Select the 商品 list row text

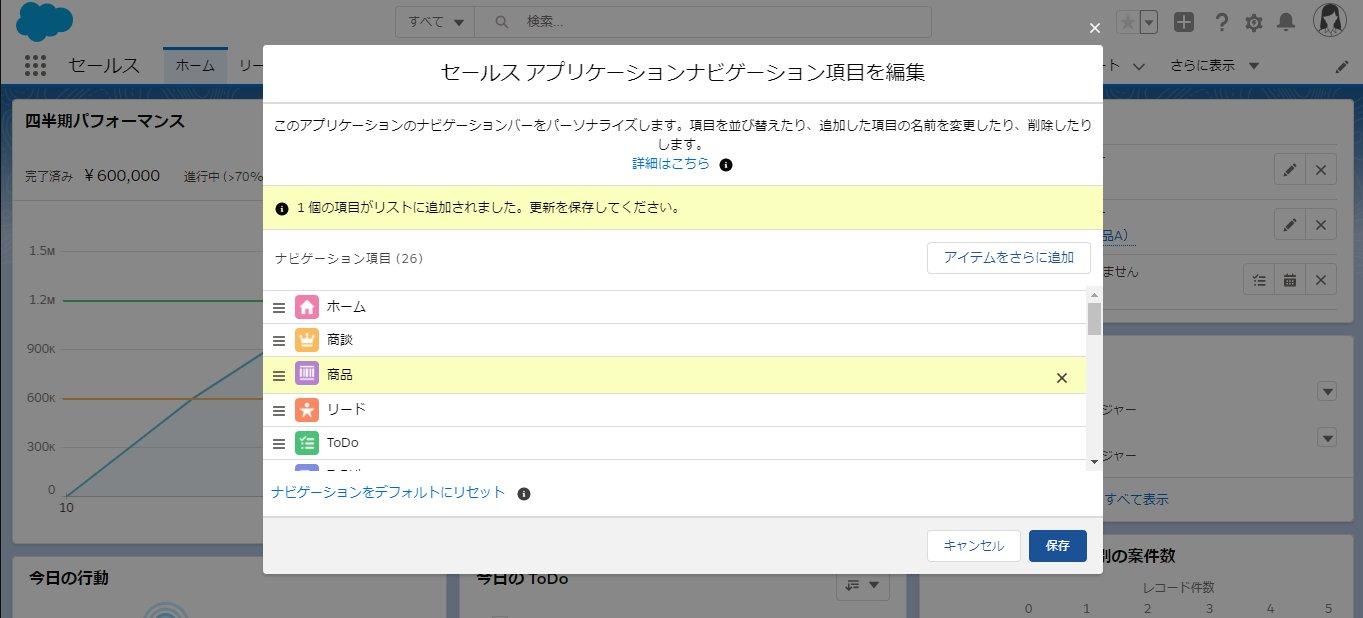(340, 375)
